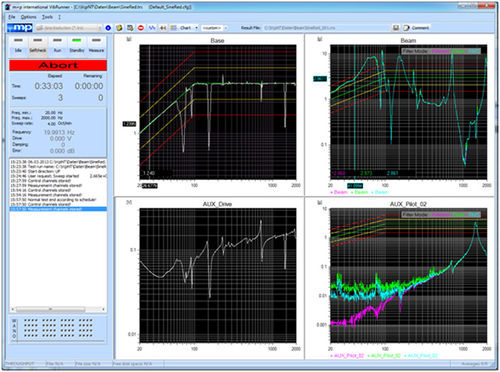Click the red stop icon in toolbar
Image resolution: width=500 pixels, height=372 pixels.
click(141, 28)
